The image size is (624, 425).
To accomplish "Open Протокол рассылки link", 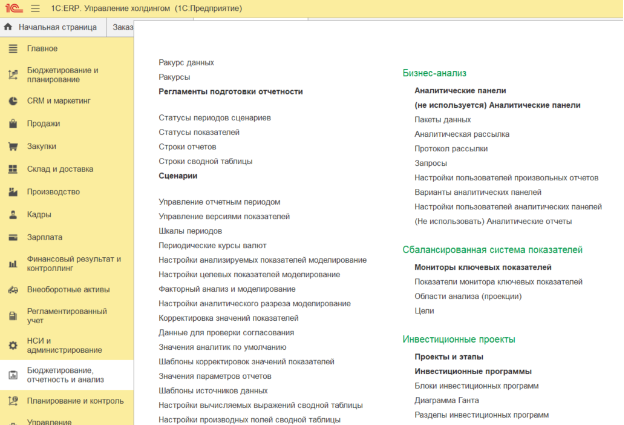I will (451, 149).
